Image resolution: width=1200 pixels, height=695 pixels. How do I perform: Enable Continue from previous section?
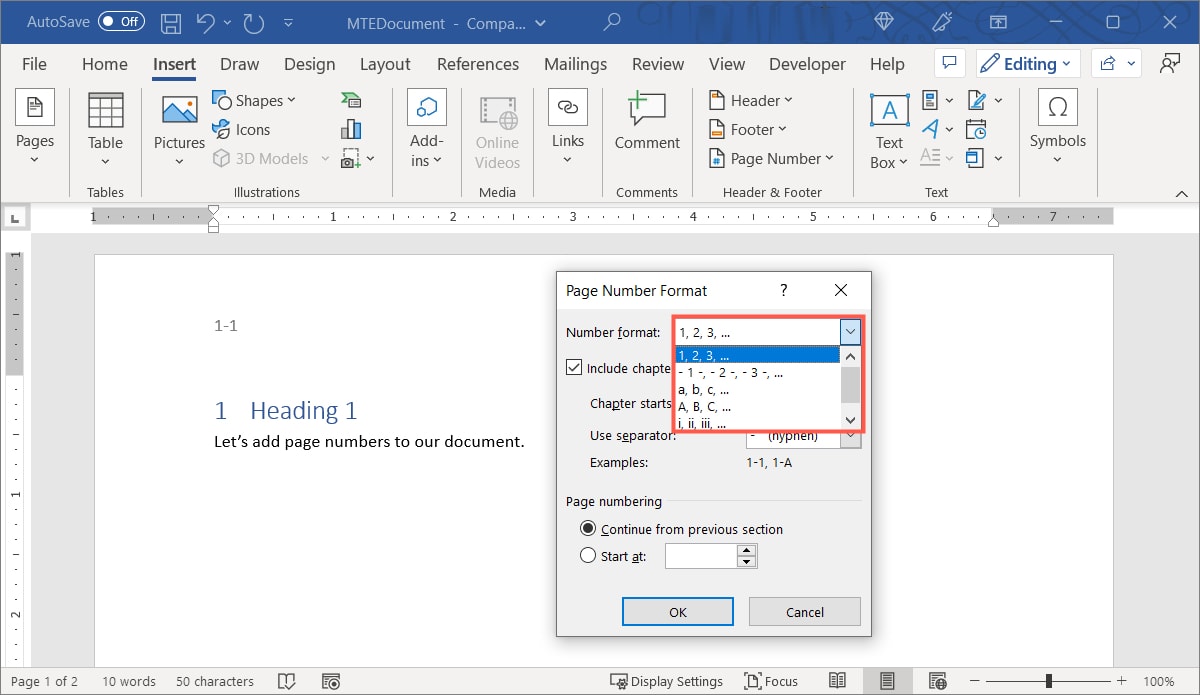click(x=588, y=528)
